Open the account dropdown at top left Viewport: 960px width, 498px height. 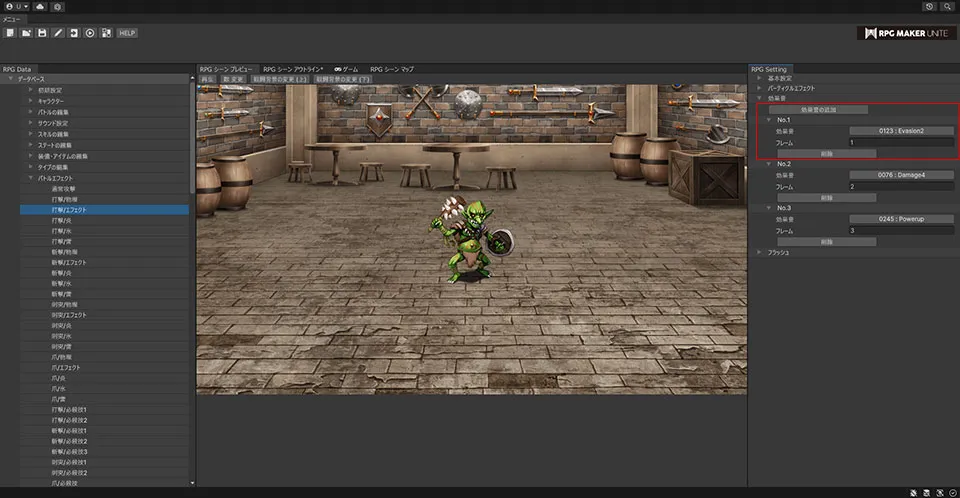(16, 6)
